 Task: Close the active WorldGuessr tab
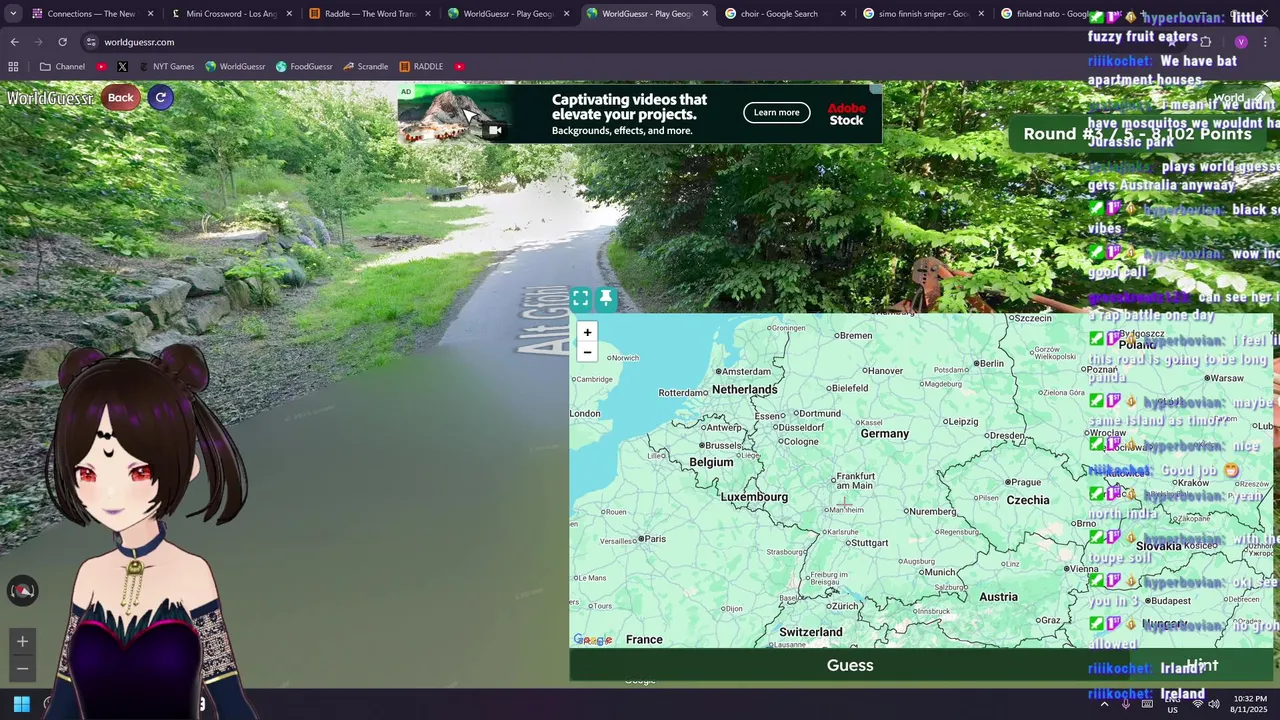[705, 14]
